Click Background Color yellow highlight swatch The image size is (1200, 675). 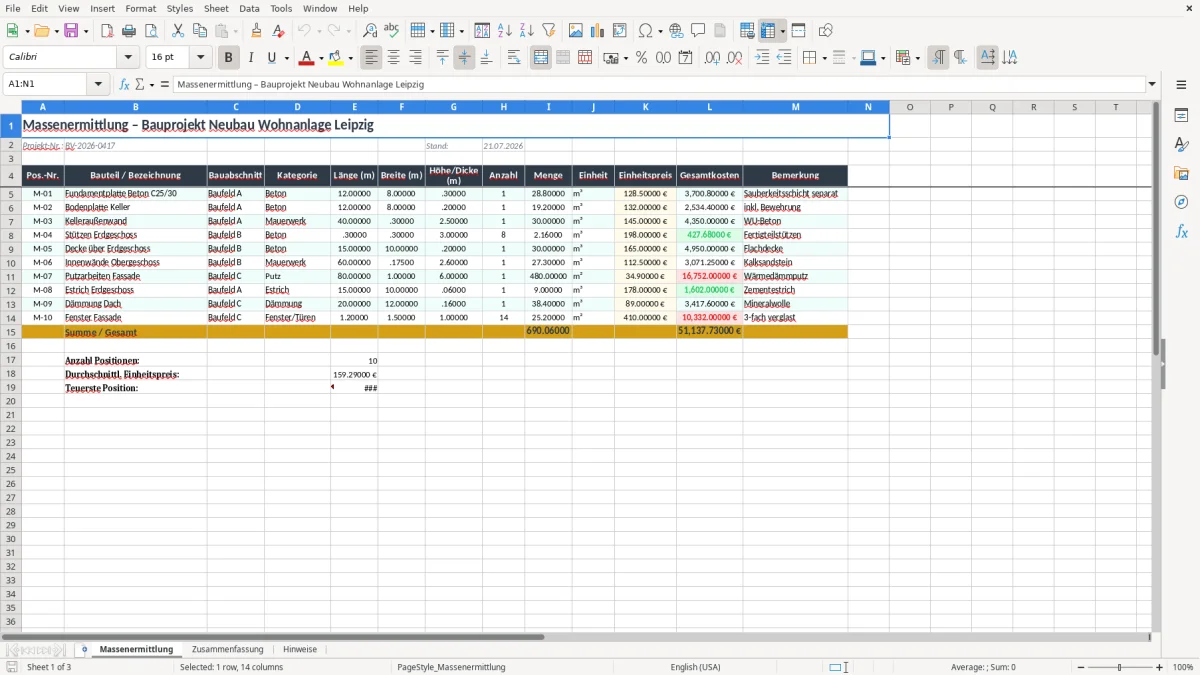click(336, 58)
